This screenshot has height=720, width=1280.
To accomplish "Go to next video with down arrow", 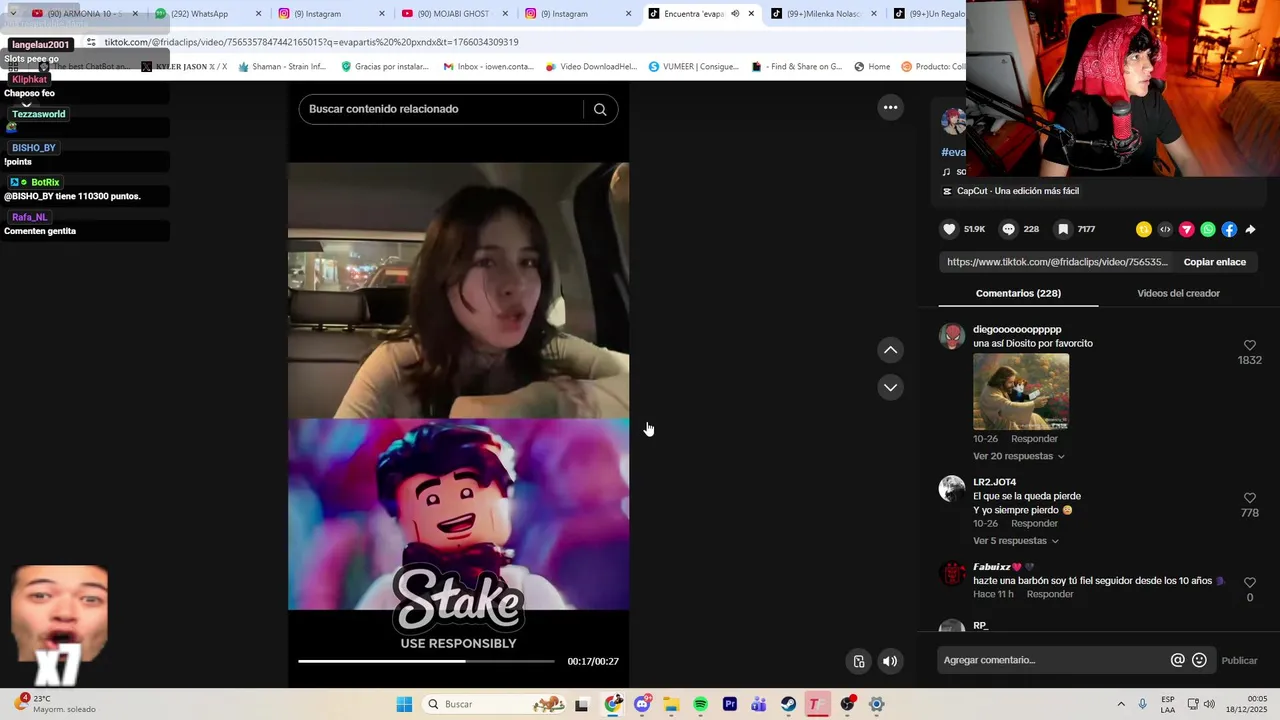I will tap(890, 387).
